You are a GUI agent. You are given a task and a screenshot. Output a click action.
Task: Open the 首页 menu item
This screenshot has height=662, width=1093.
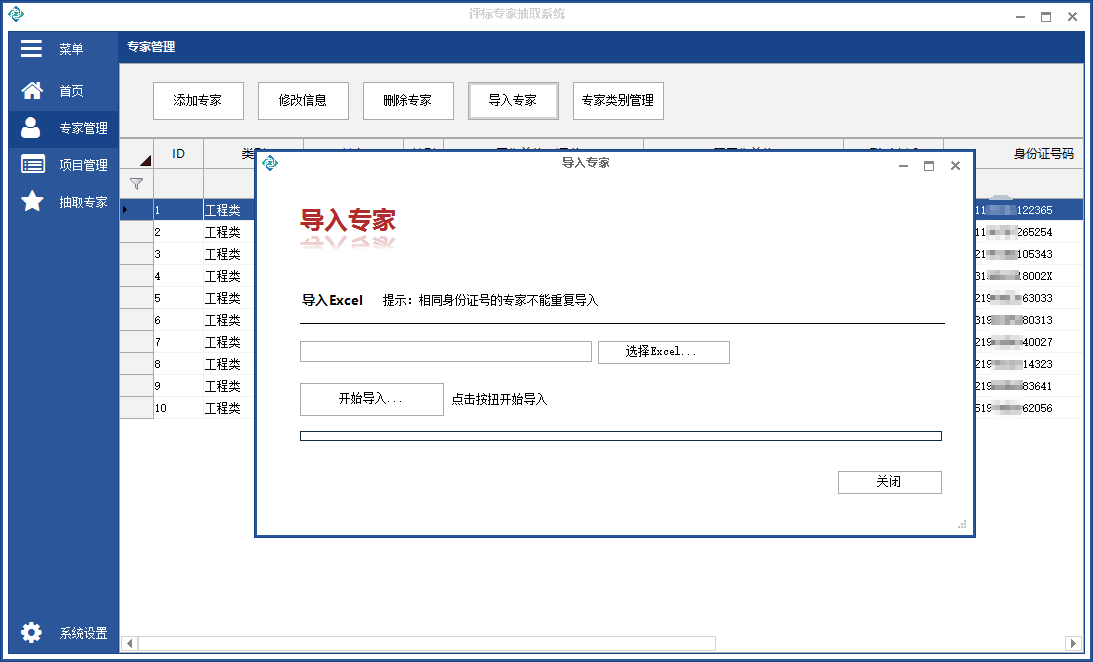pyautogui.click(x=71, y=91)
